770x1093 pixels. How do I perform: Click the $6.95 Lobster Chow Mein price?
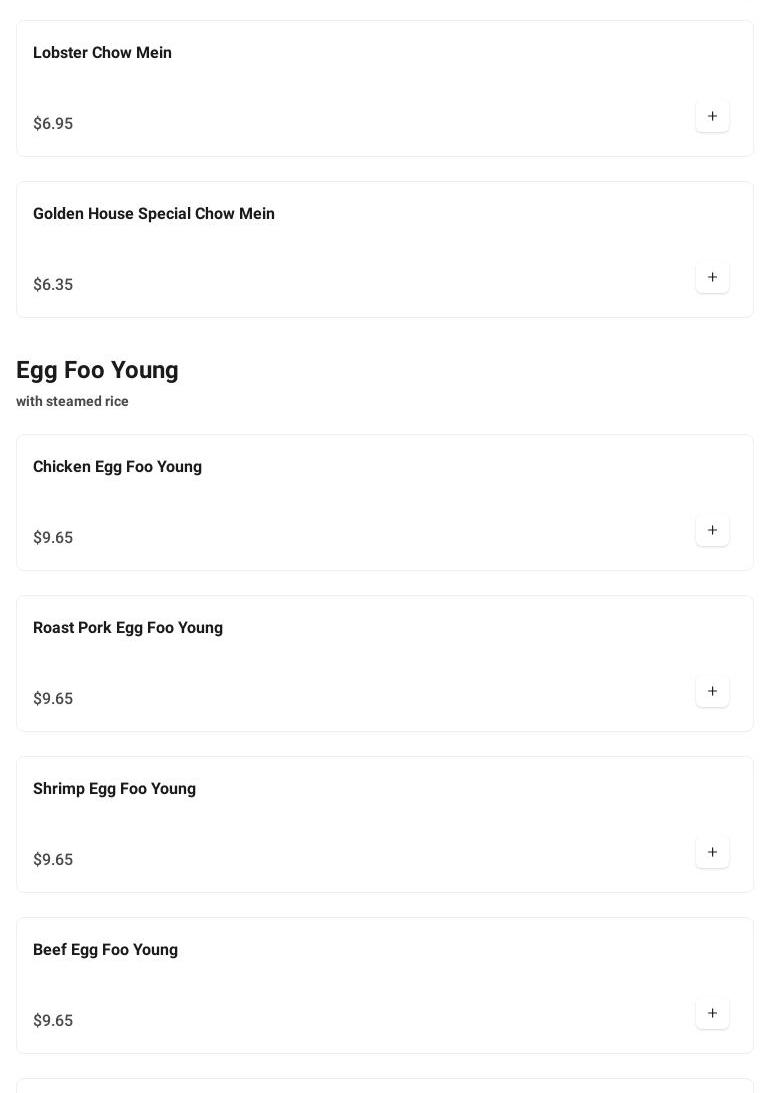pos(53,124)
